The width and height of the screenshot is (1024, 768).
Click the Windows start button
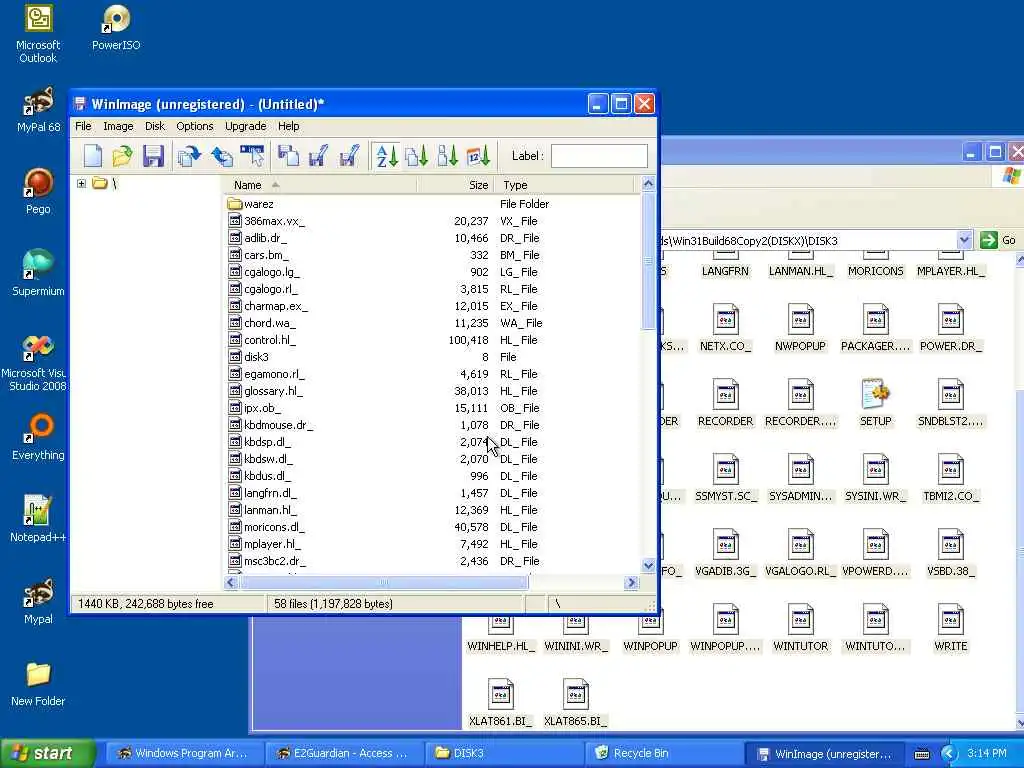(x=47, y=753)
